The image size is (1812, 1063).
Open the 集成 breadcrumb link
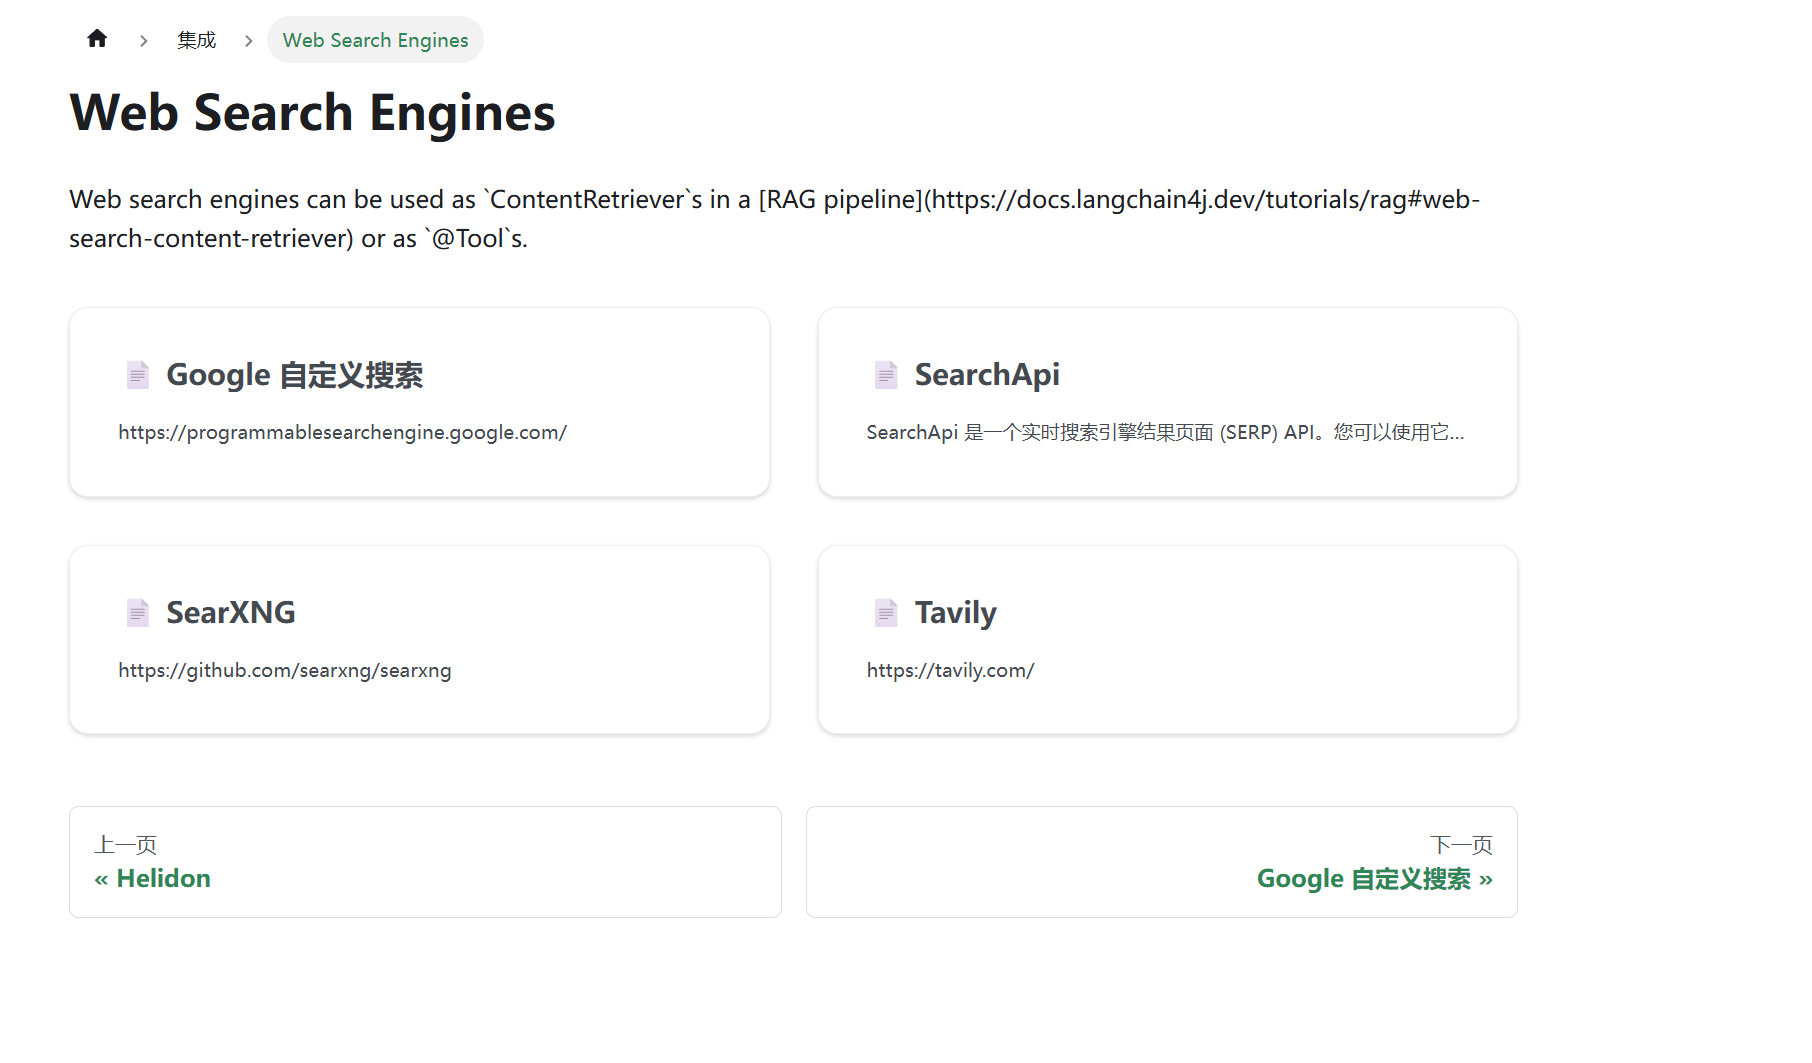197,40
